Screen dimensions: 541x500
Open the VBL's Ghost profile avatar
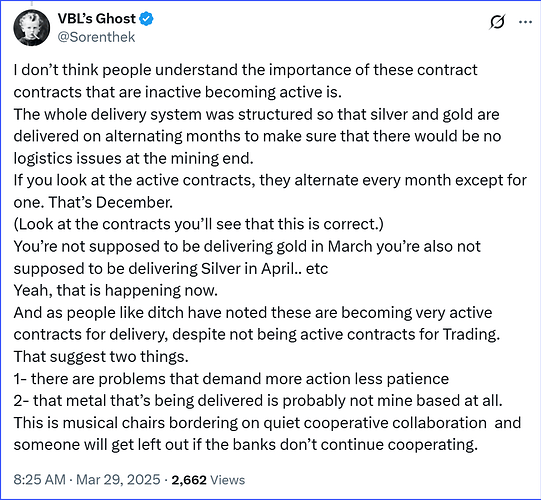(31, 28)
